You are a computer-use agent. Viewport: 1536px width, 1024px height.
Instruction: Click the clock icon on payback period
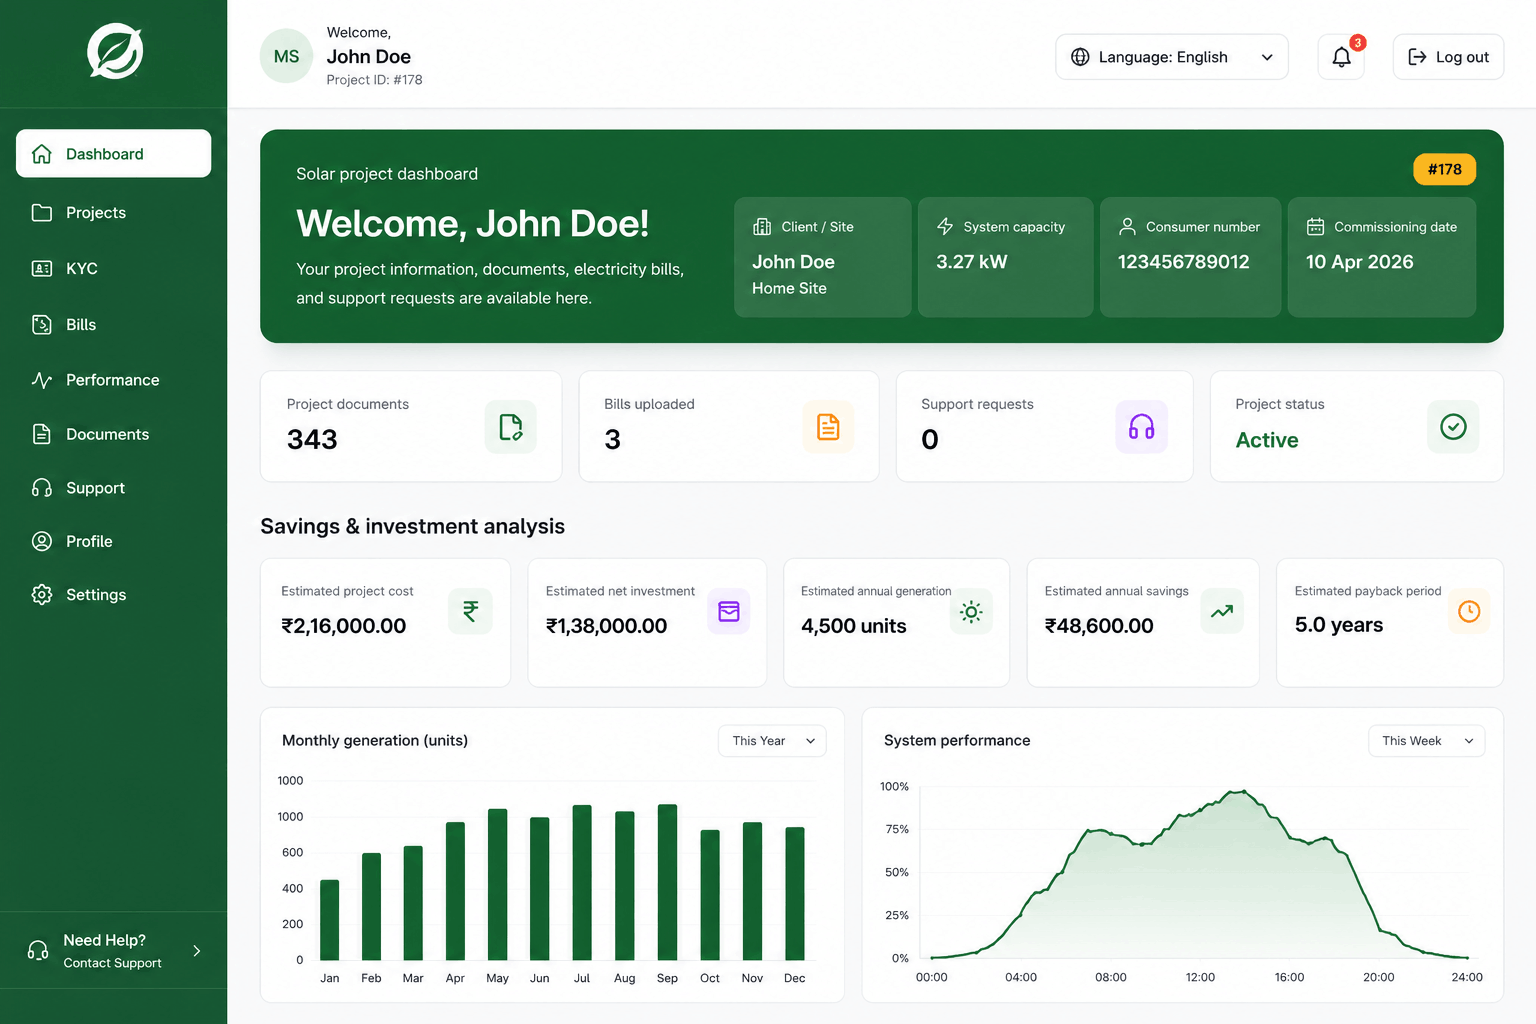[x=1469, y=611]
